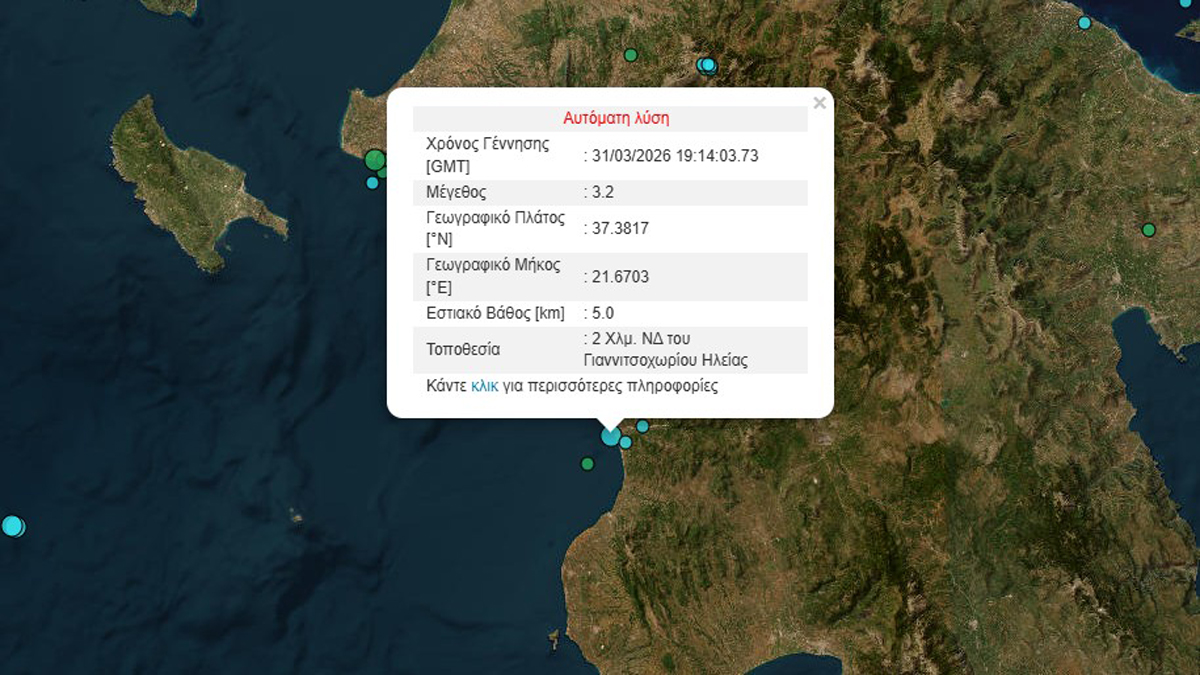1200x675 pixels.
Task: Select the cyan dot northeast of the popup anchor
Action: point(642,425)
